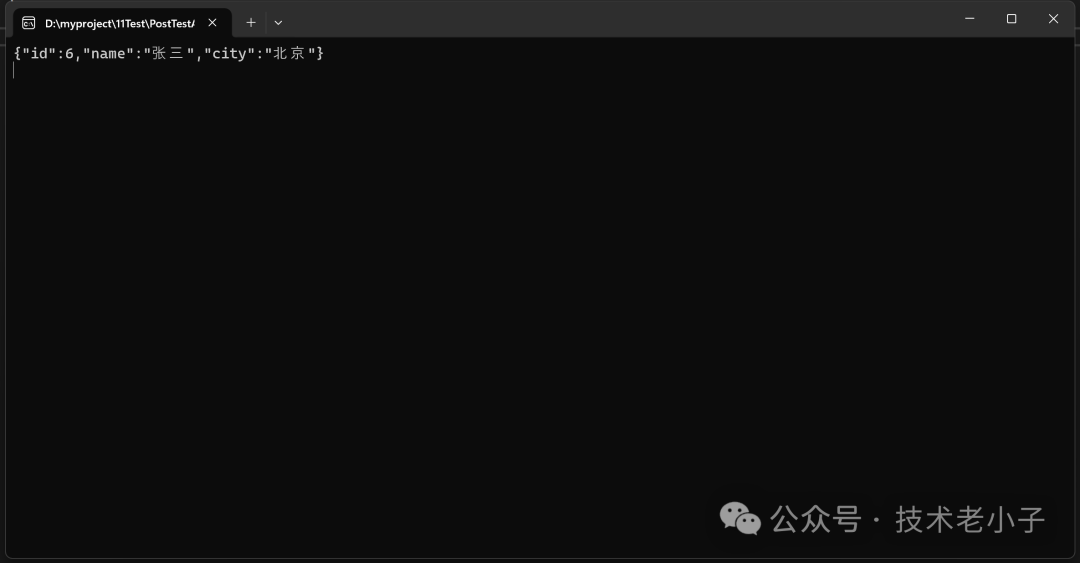This screenshot has width=1080, height=563.
Task: Minimize the terminal window
Action: pyautogui.click(x=969, y=19)
